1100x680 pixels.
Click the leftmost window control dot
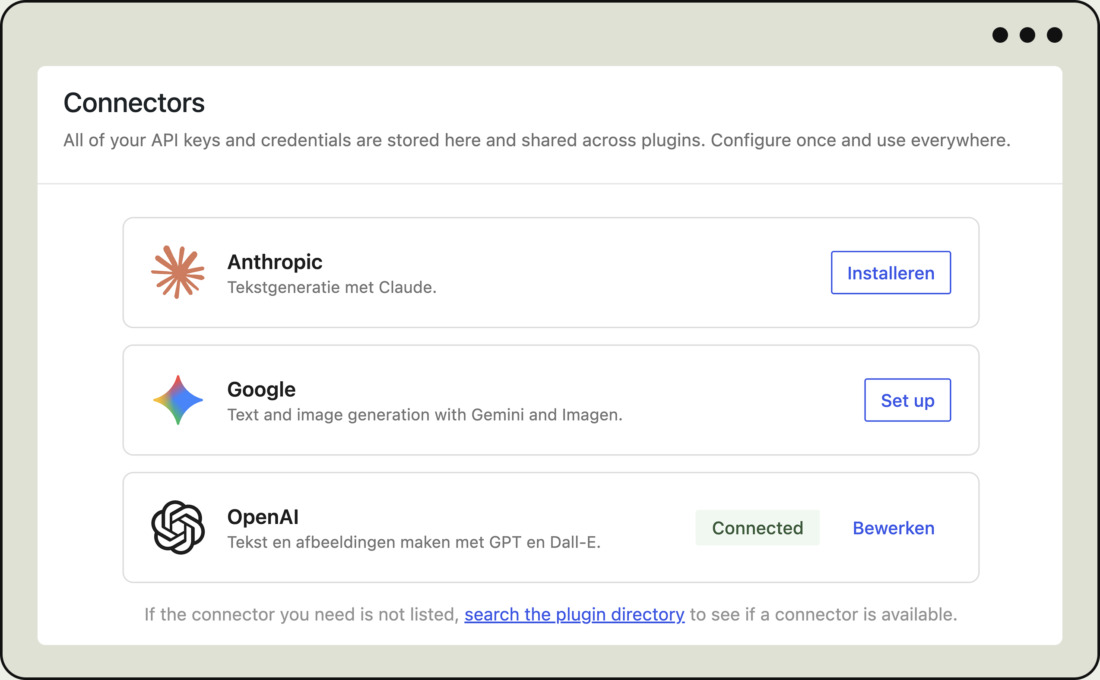tap(998, 34)
